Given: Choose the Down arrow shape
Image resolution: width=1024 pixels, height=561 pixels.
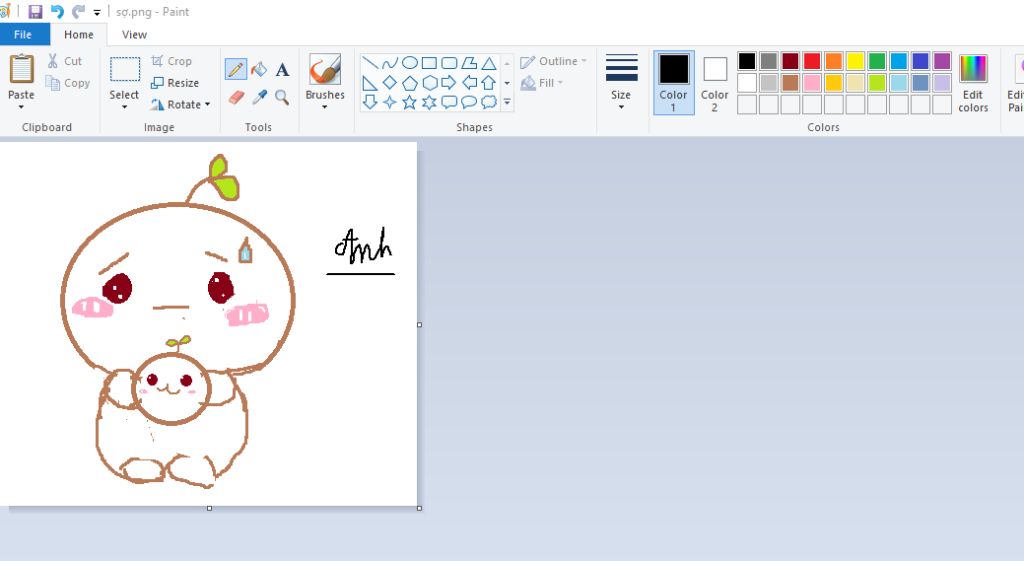Looking at the screenshot, I should pyautogui.click(x=370, y=102).
